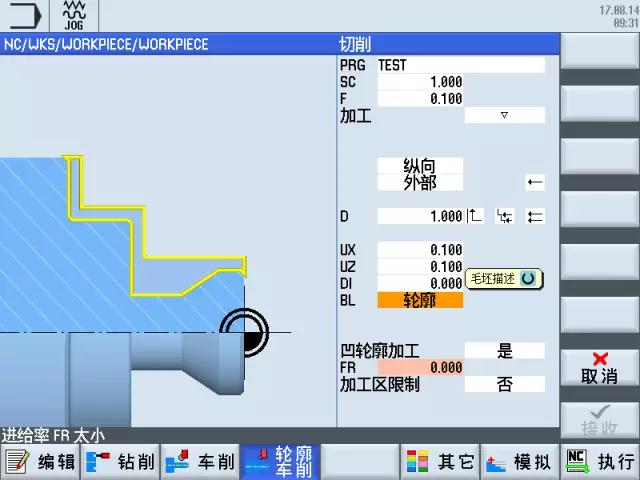
Task: Open 其它 (Other) functions softkey
Action: tap(440, 462)
